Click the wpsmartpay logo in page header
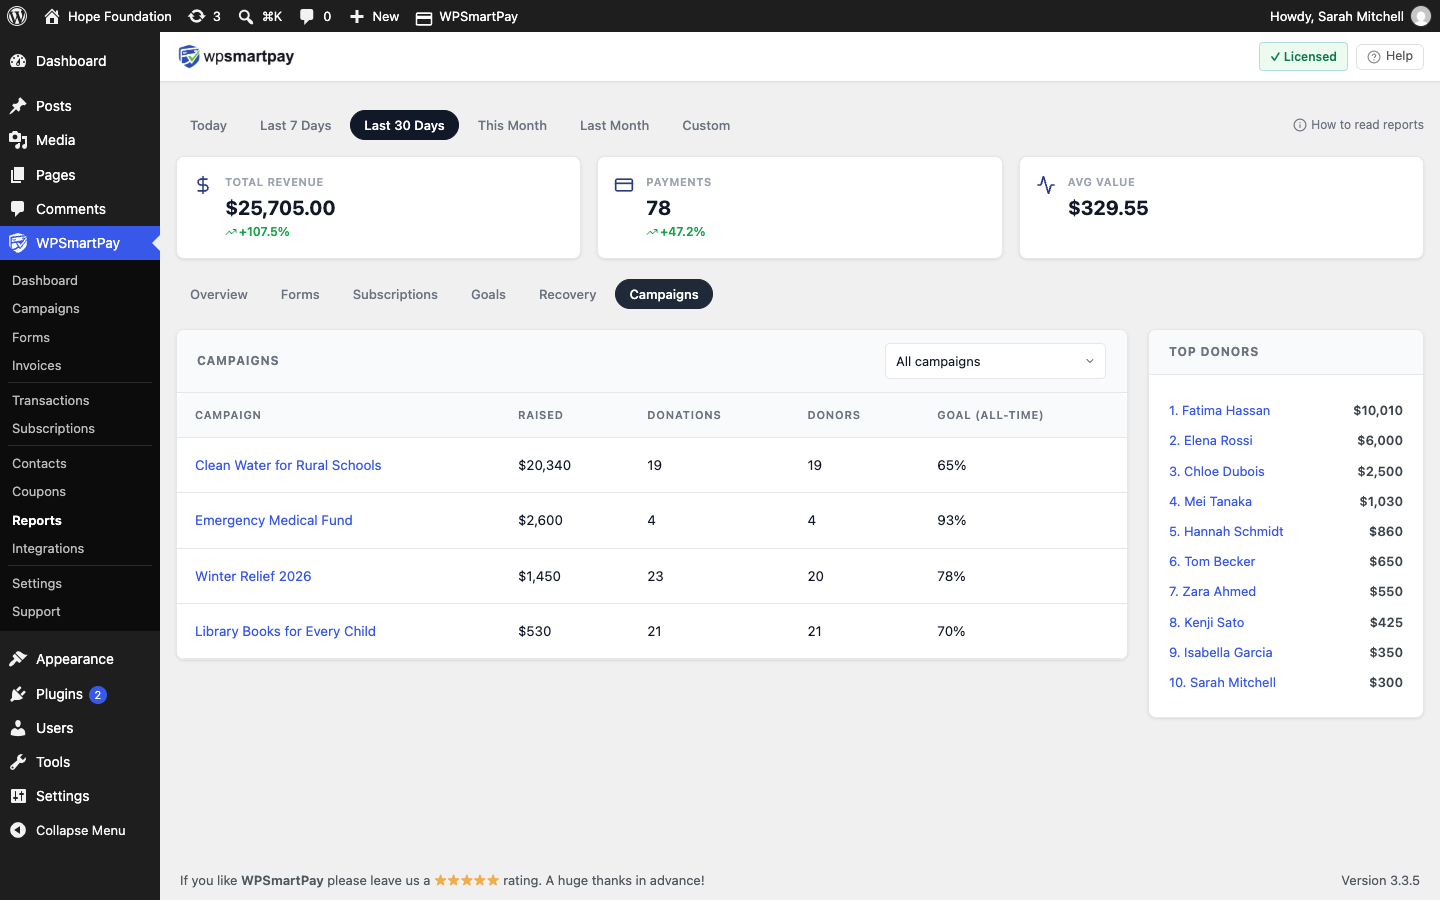Image resolution: width=1440 pixels, height=900 pixels. 236,57
